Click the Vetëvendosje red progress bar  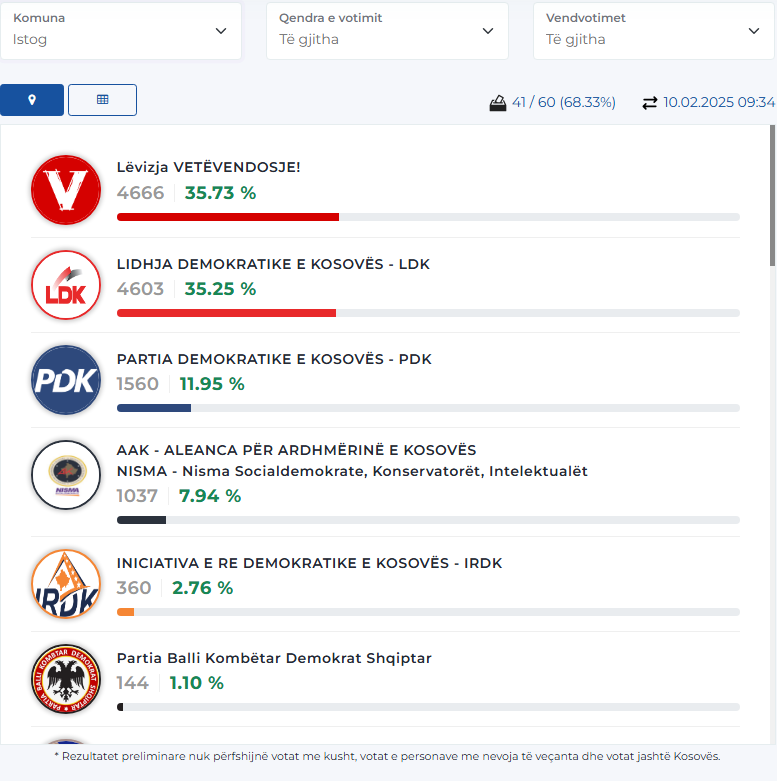click(428, 217)
